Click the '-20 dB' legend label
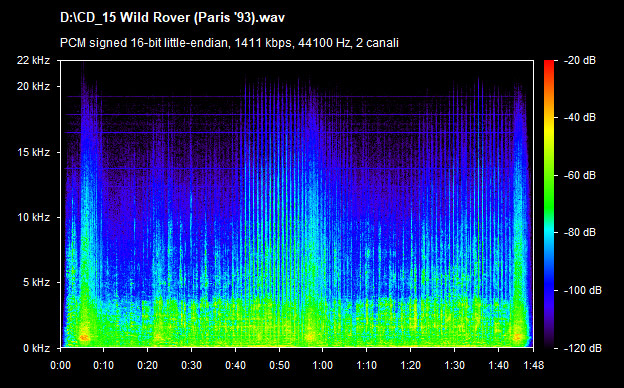The image size is (624, 388). click(x=579, y=60)
